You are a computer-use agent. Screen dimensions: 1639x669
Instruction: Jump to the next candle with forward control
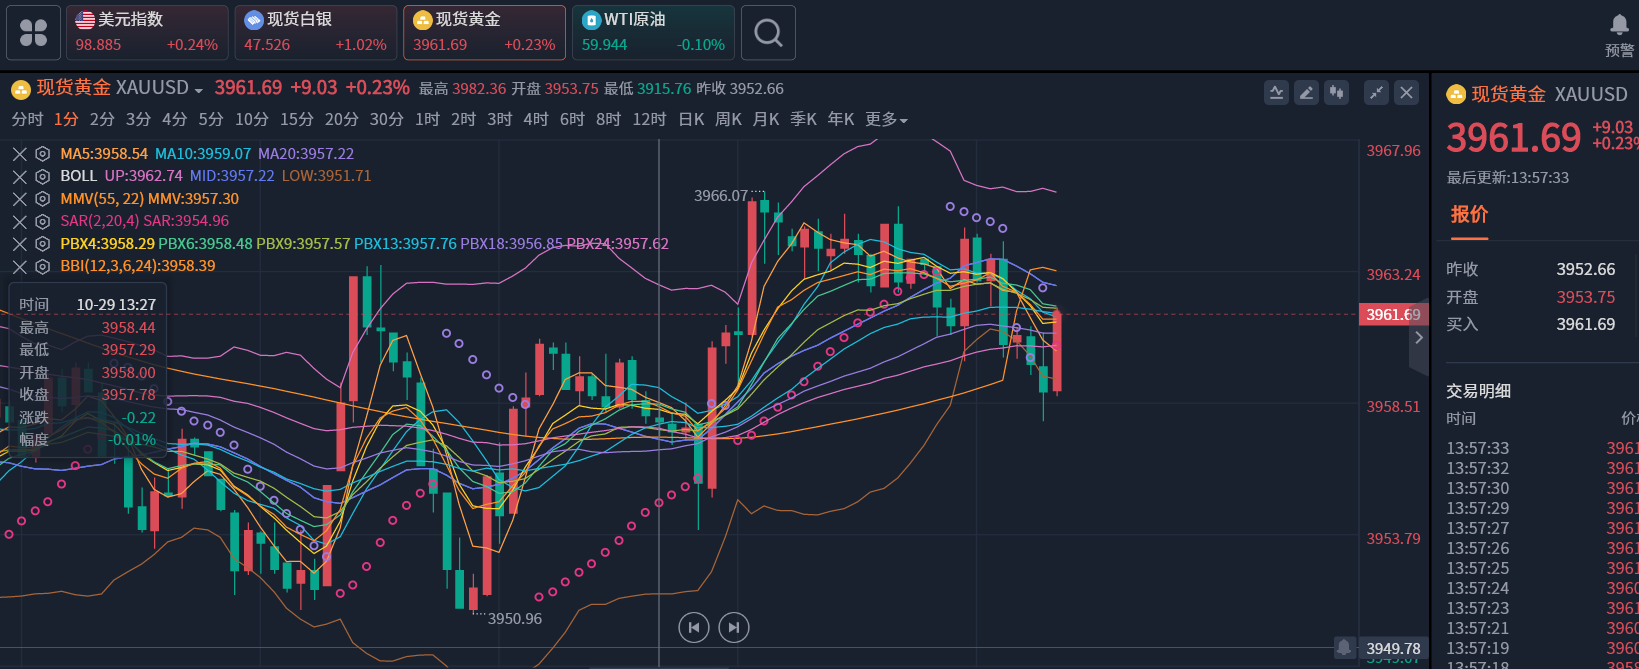[733, 627]
